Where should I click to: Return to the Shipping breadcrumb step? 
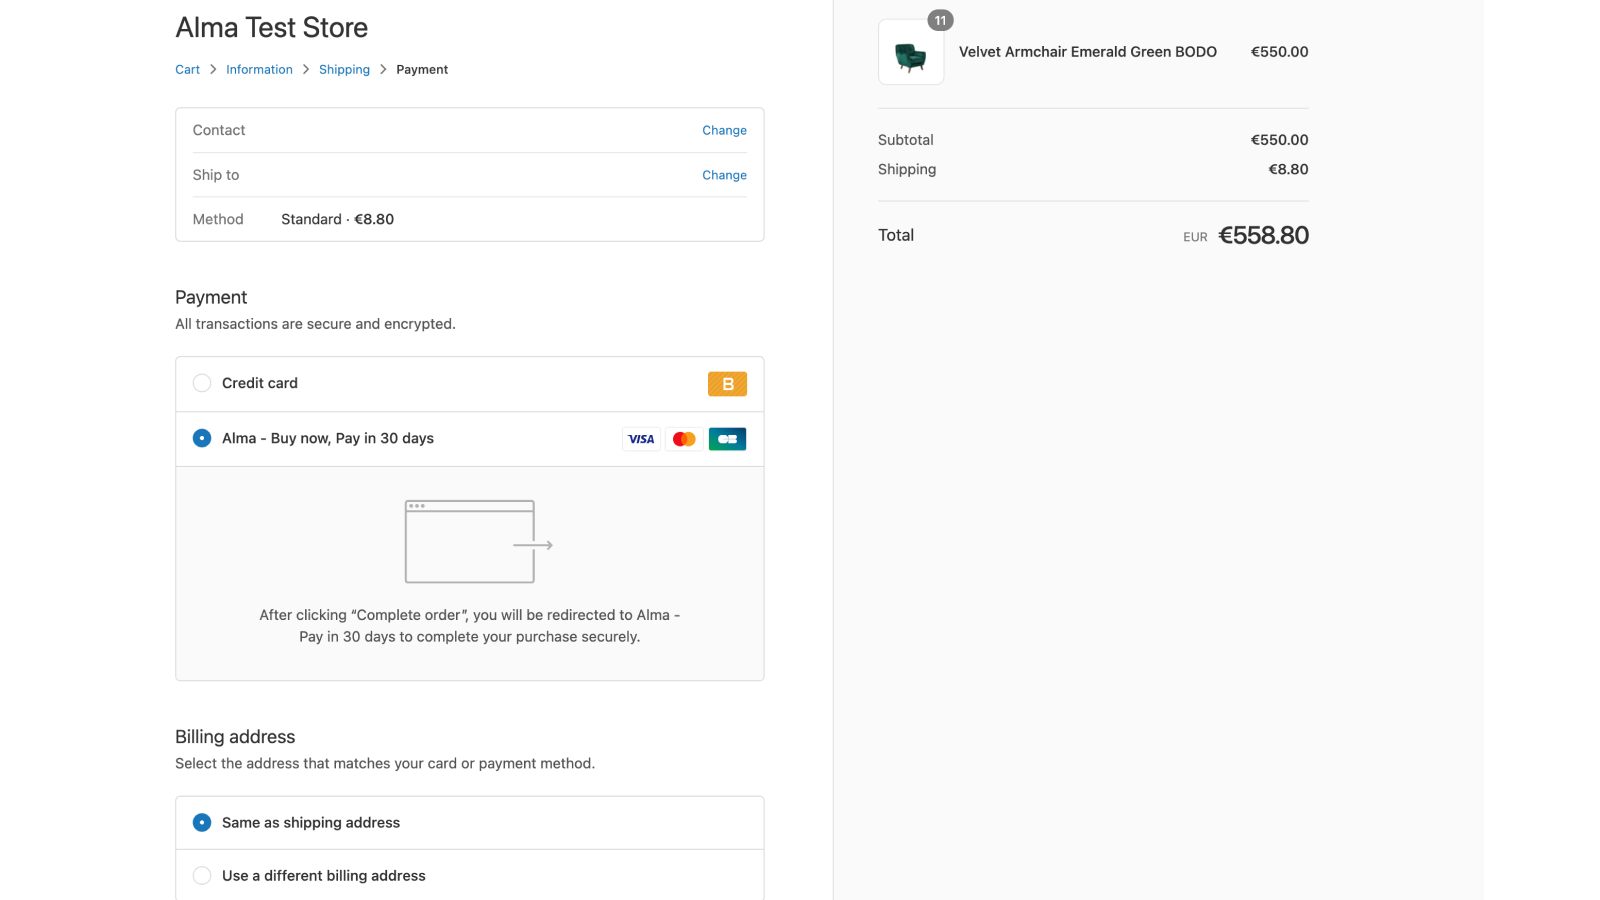(344, 70)
